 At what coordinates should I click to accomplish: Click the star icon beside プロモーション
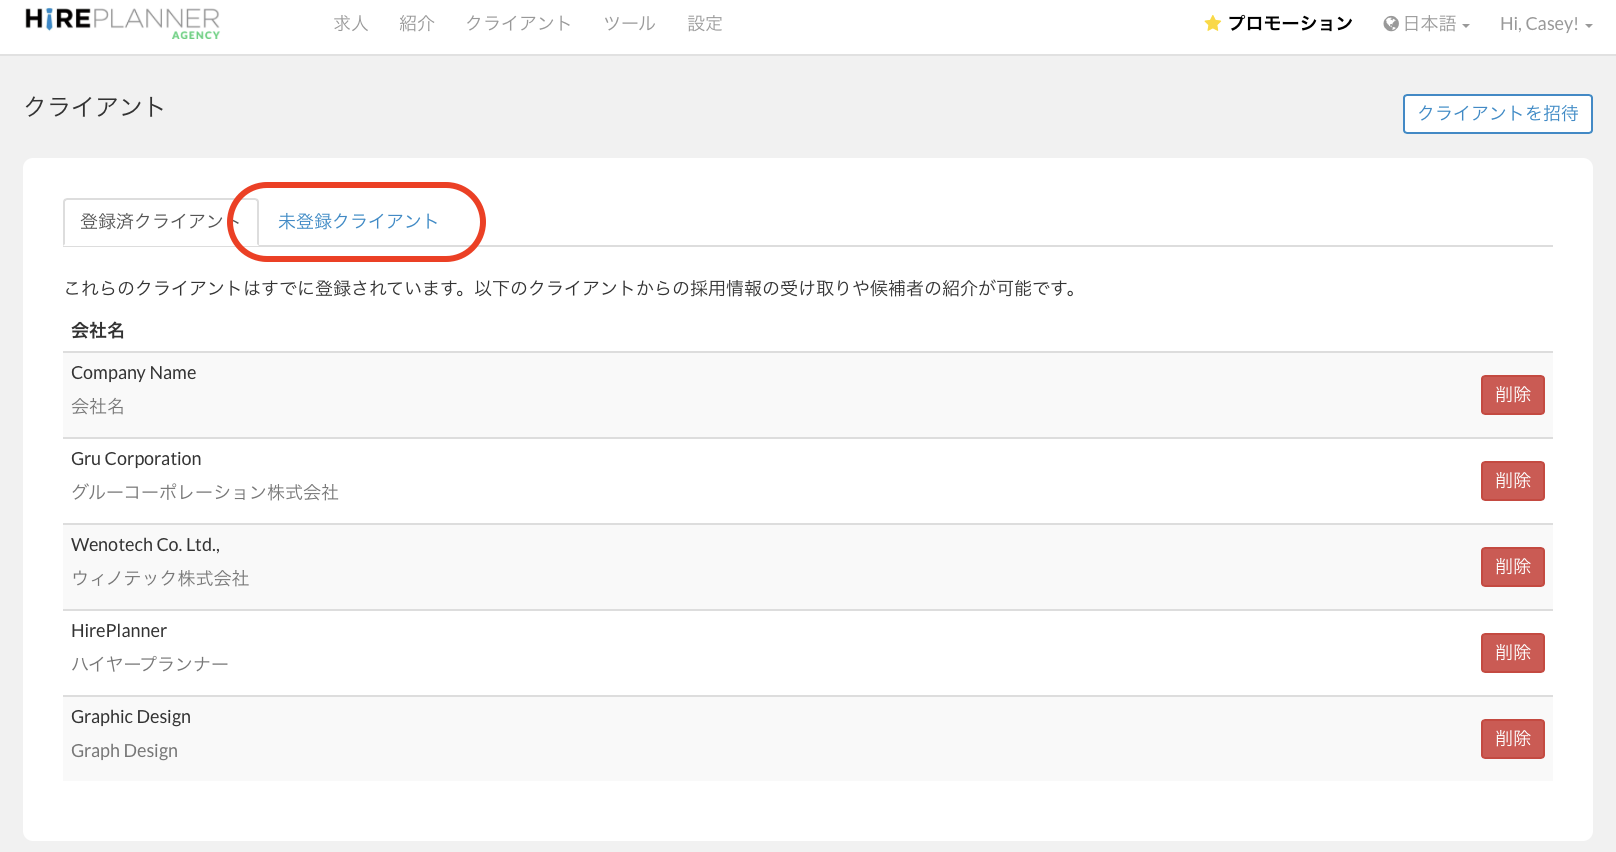(x=1212, y=23)
